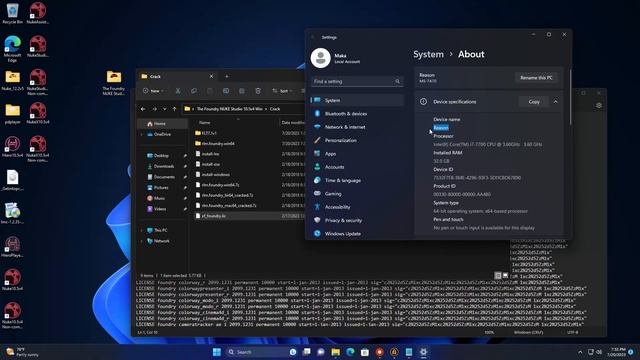Collapse Device specifications section

(556, 102)
